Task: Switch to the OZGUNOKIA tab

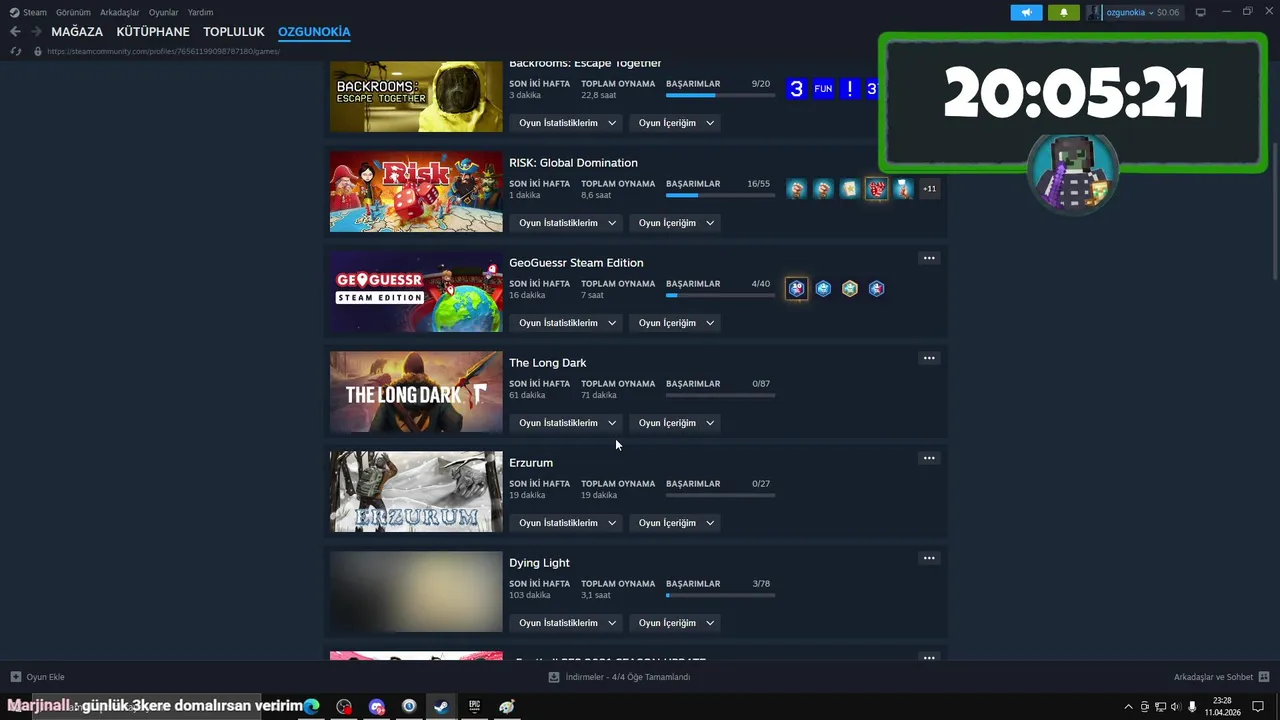Action: tap(314, 32)
